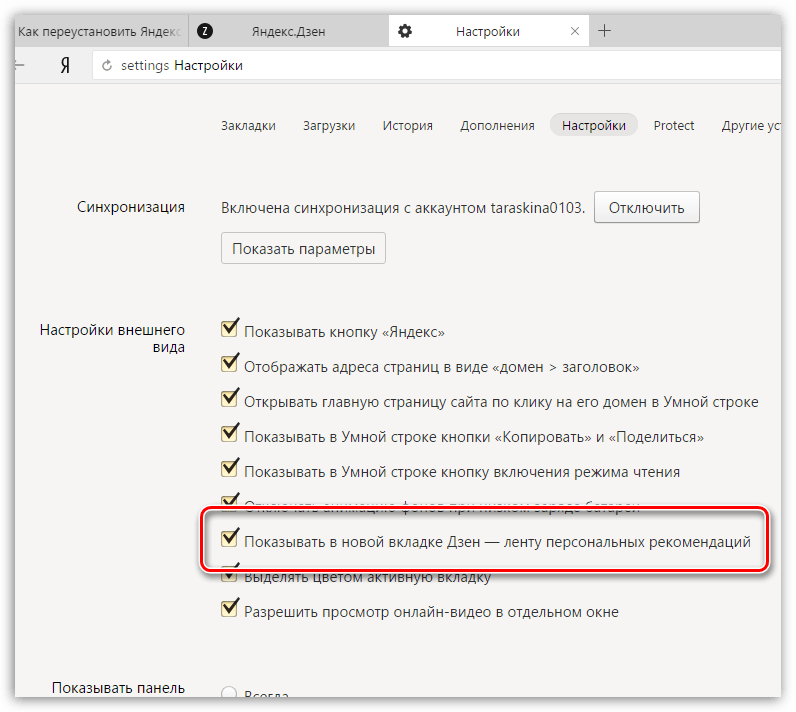Viewport: 796px width, 712px height.
Task: Toggle reading mode button checkbox
Action: click(229, 468)
